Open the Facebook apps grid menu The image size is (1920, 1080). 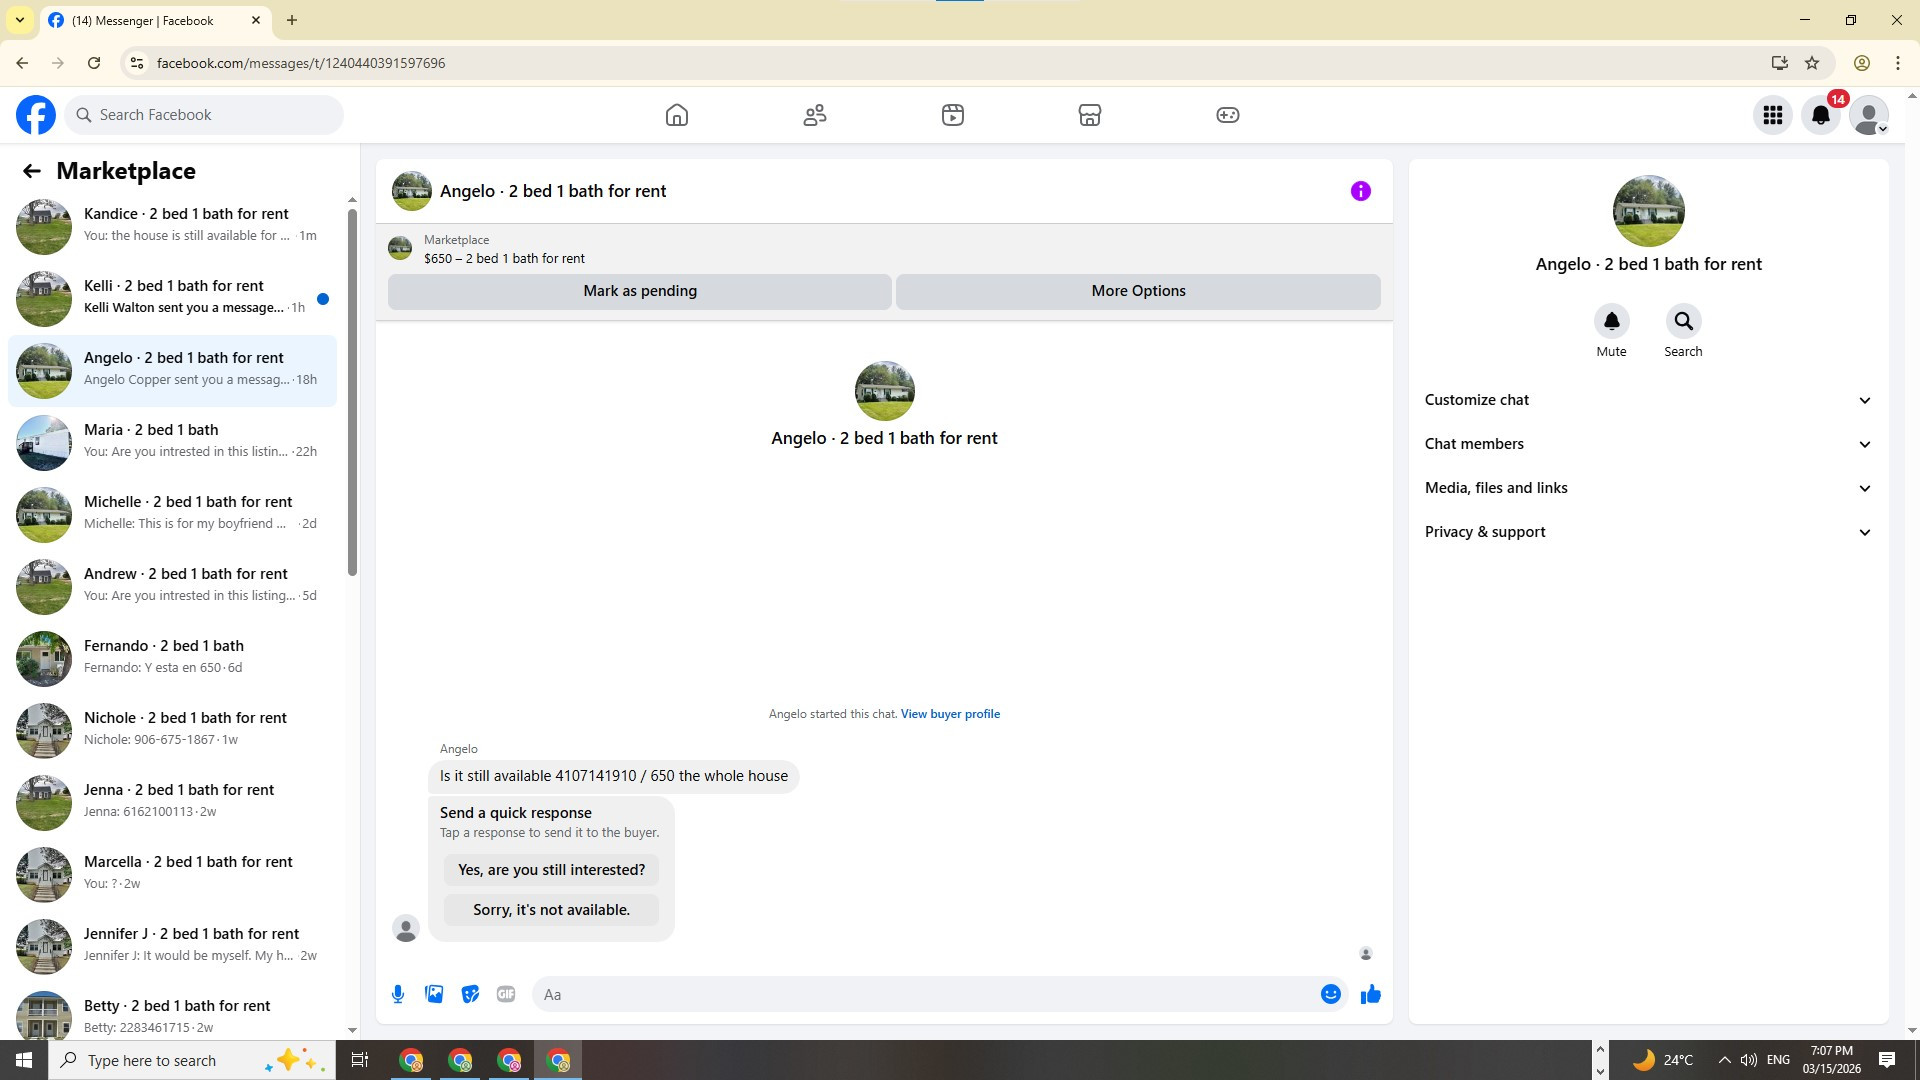point(1773,115)
